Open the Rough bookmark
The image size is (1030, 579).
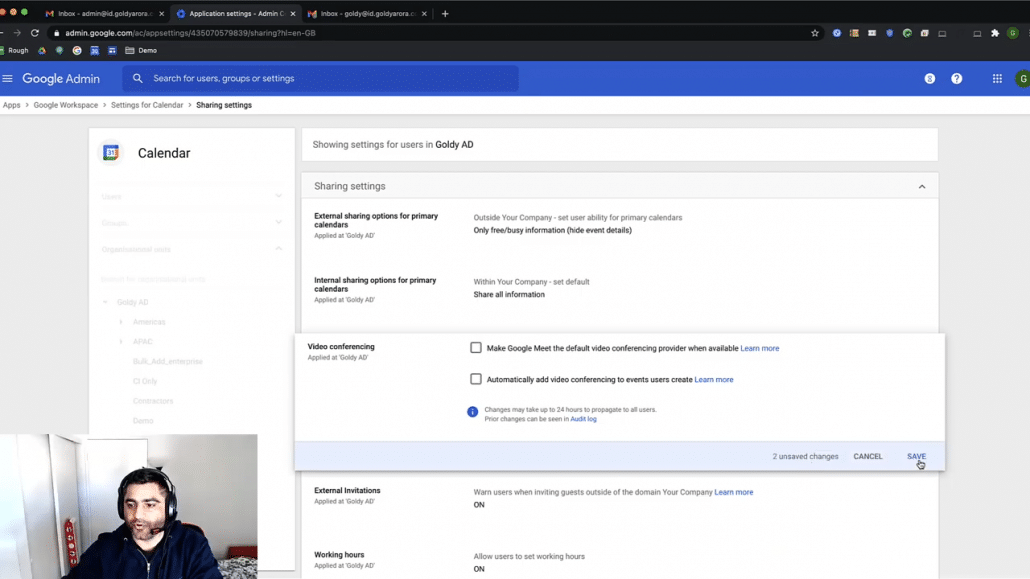[x=14, y=51]
